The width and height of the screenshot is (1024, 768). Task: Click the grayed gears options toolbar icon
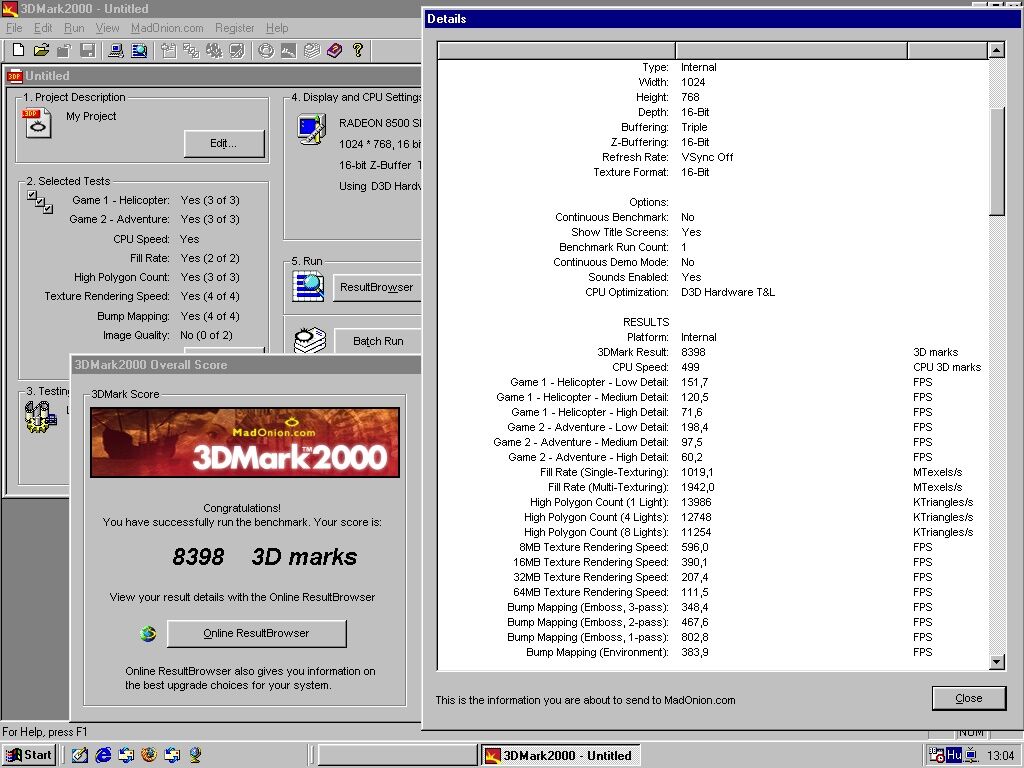click(x=214, y=50)
